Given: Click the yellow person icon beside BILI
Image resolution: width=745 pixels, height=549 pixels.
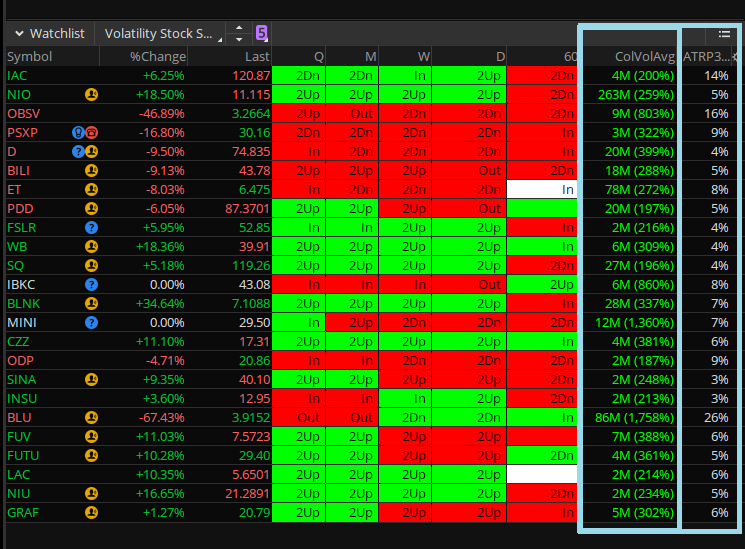Looking at the screenshot, I should (91, 171).
